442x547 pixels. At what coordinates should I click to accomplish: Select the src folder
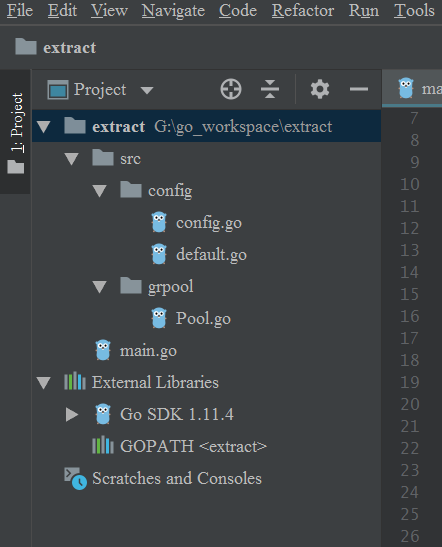point(130,159)
